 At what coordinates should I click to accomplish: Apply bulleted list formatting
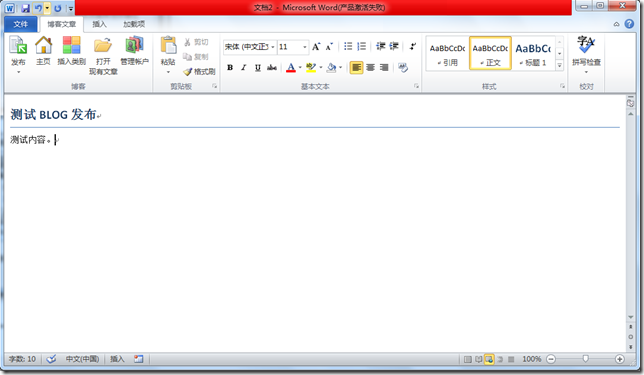(x=348, y=46)
